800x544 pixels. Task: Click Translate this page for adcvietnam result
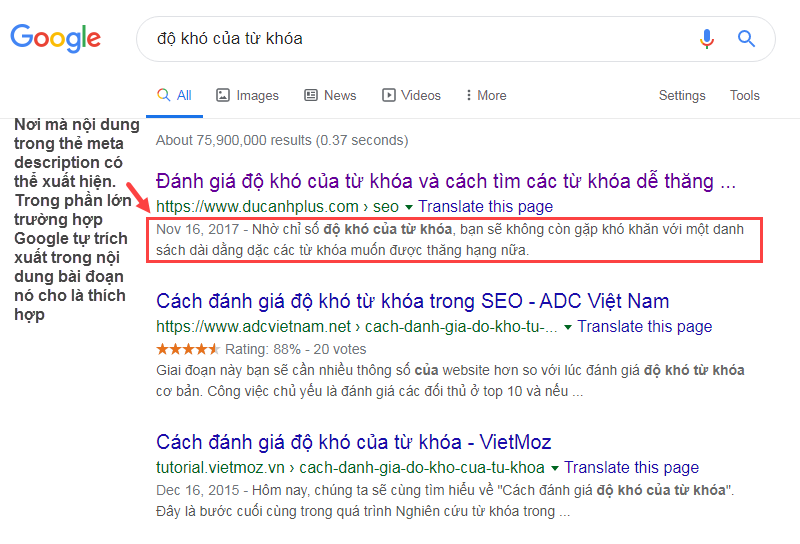[644, 326]
